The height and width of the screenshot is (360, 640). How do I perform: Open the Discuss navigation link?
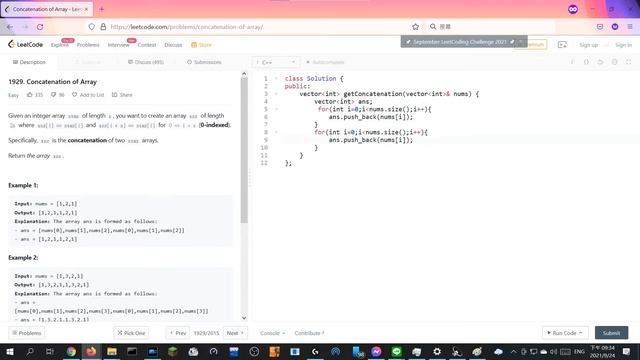coord(173,45)
